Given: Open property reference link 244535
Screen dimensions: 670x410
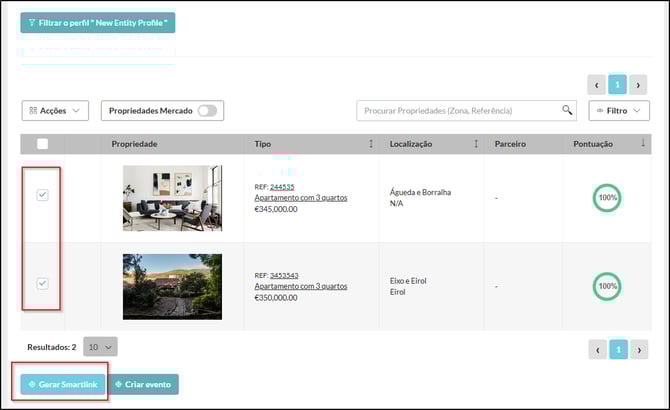Looking at the screenshot, I should (284, 186).
